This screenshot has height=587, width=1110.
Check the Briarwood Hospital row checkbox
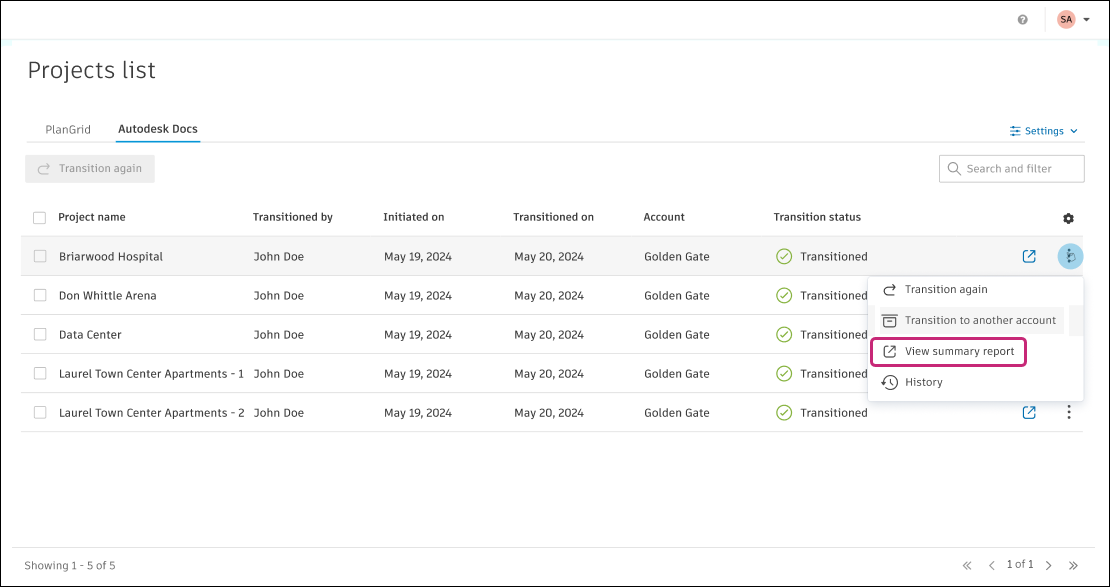pyautogui.click(x=40, y=257)
